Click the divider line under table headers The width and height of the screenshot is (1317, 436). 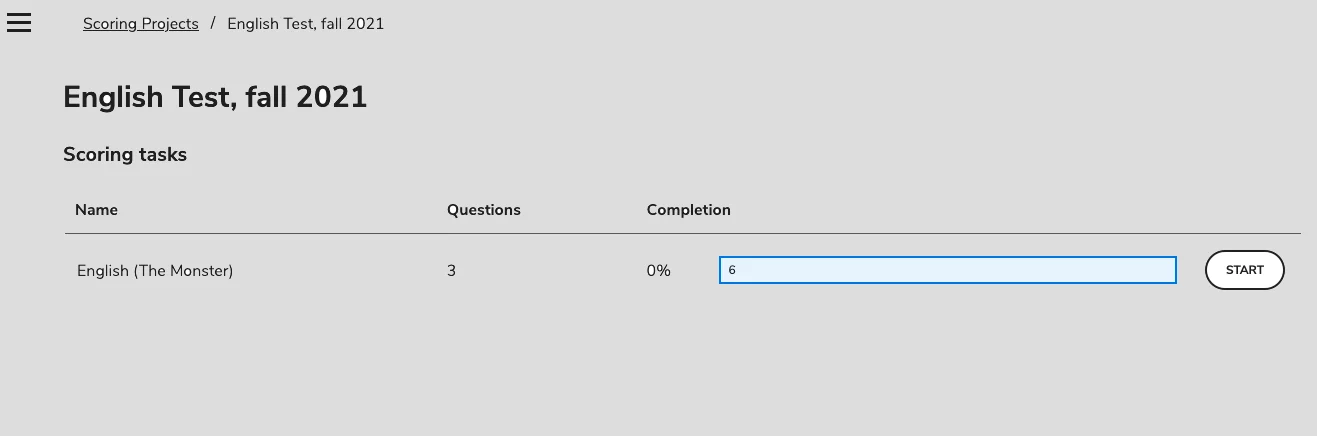pyautogui.click(x=682, y=234)
